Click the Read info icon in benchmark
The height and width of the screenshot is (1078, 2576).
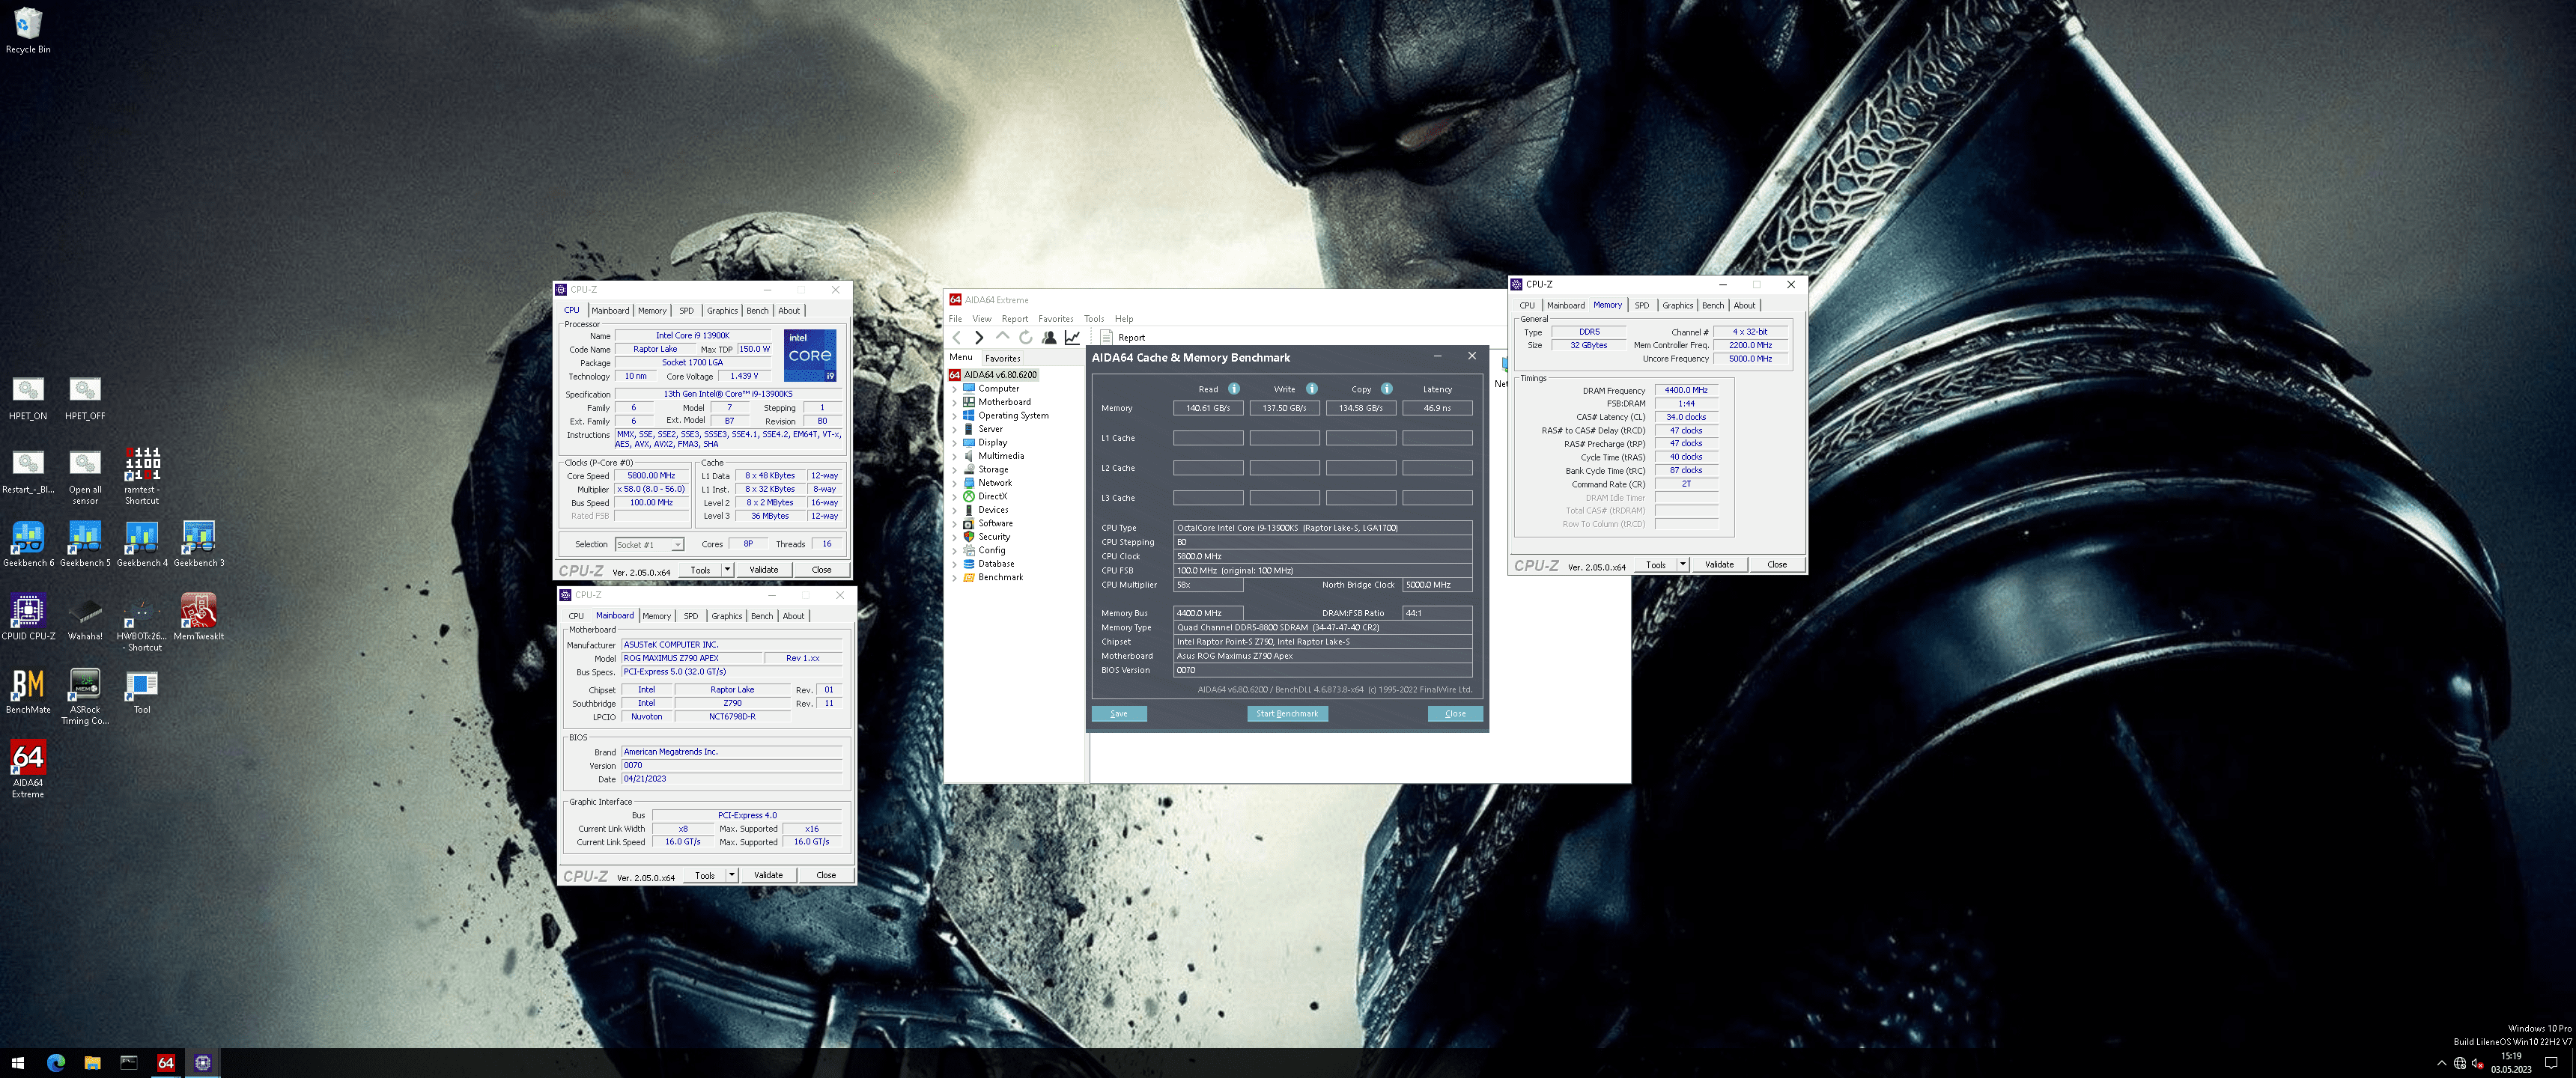coord(1233,389)
